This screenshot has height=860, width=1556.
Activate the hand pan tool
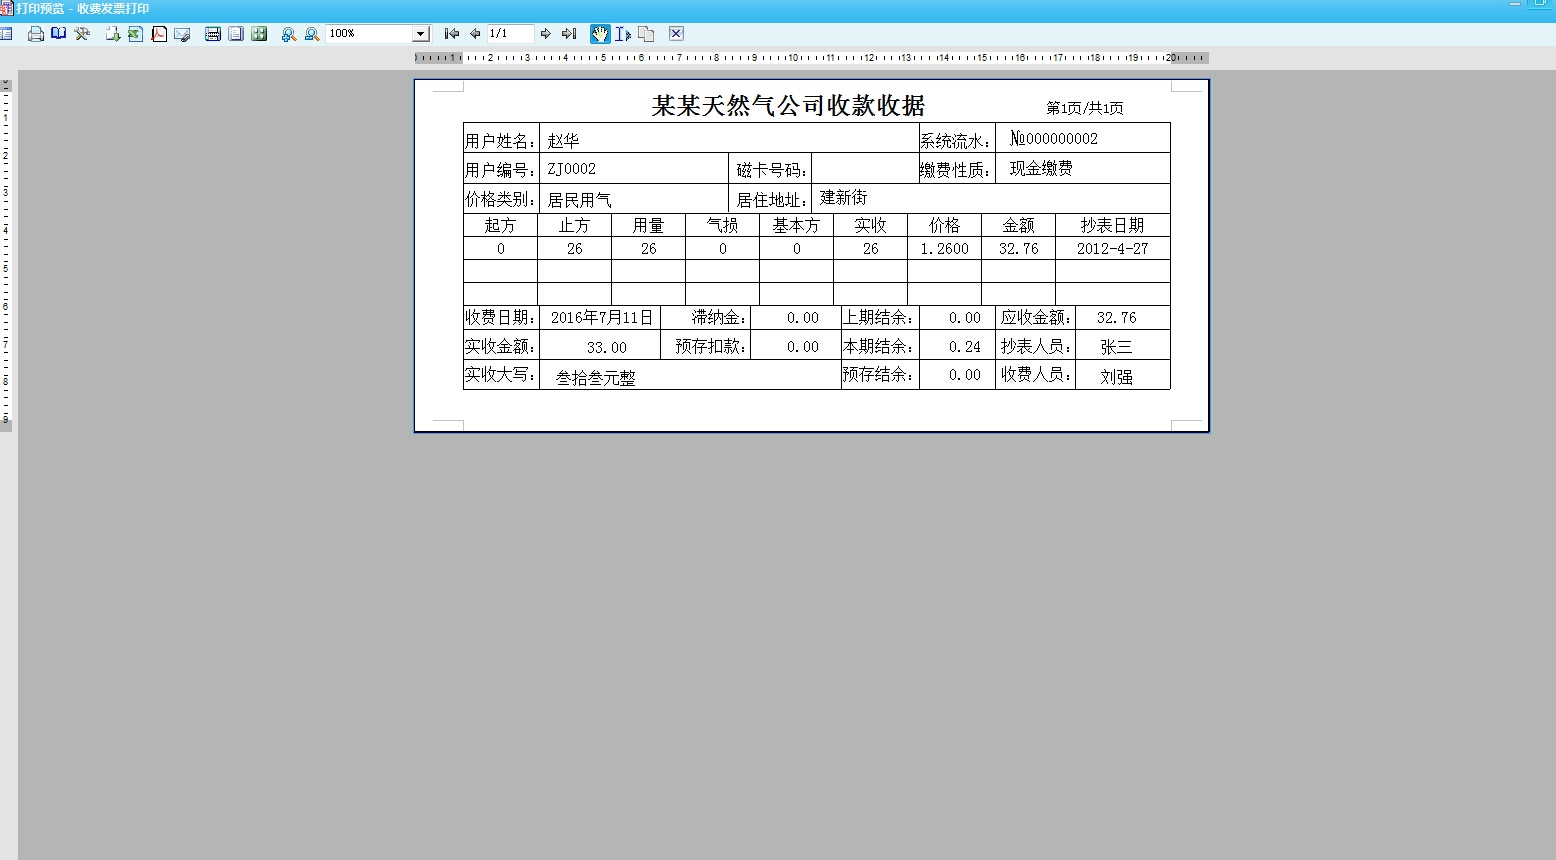point(600,34)
